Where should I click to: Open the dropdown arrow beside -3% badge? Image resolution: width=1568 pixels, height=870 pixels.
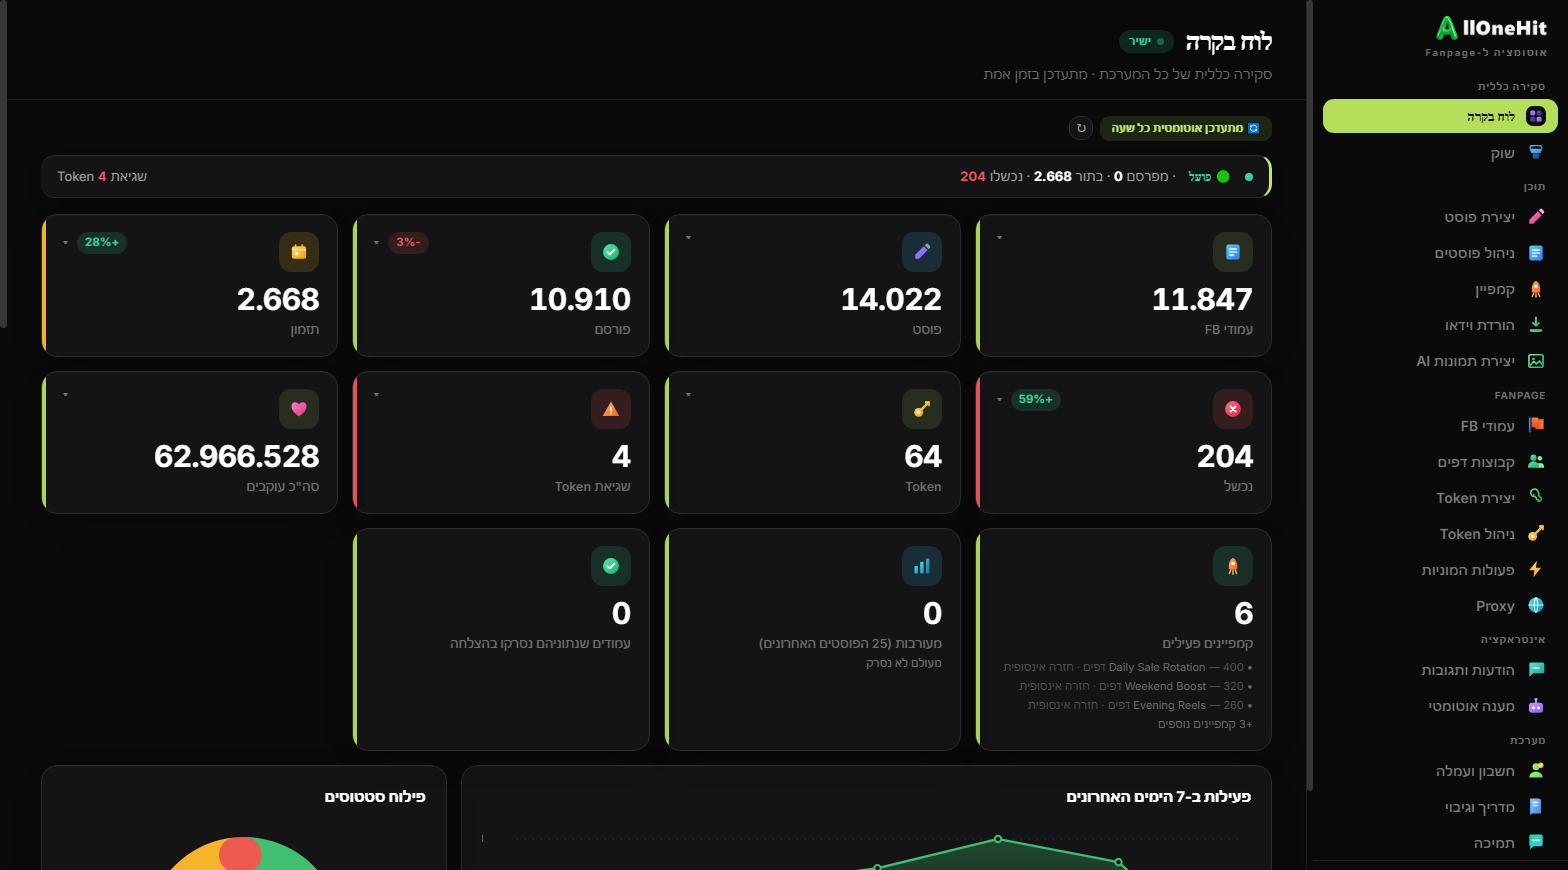(x=376, y=243)
